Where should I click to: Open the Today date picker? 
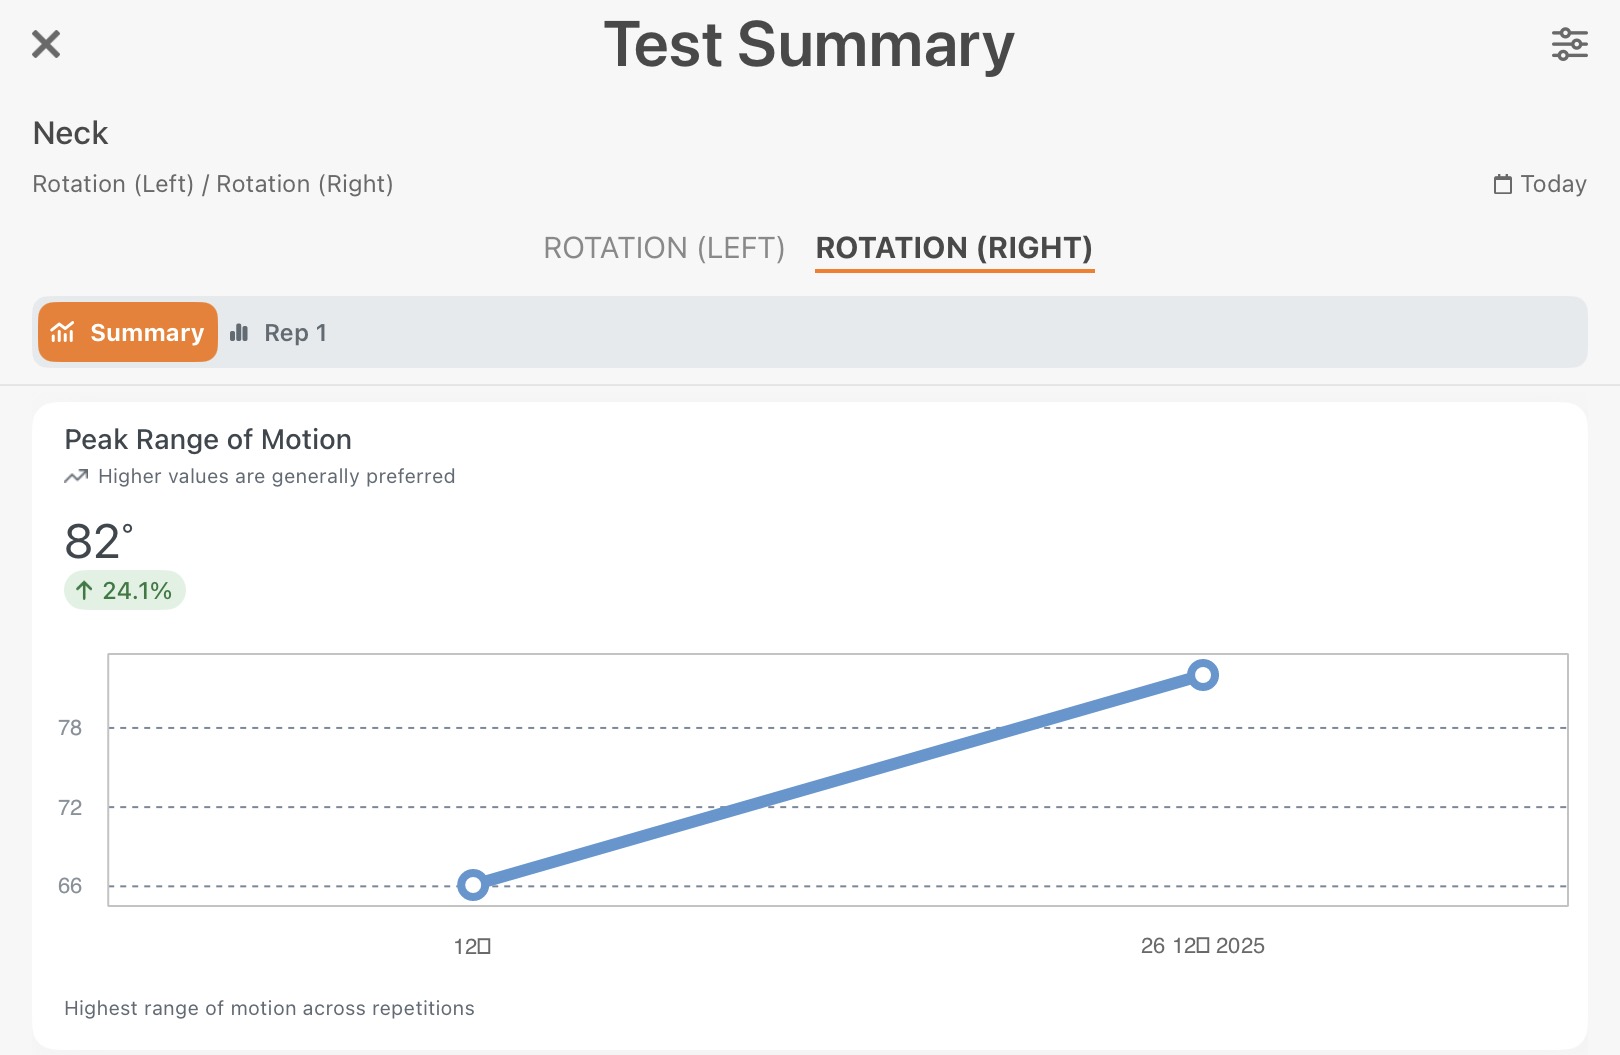pos(1540,184)
